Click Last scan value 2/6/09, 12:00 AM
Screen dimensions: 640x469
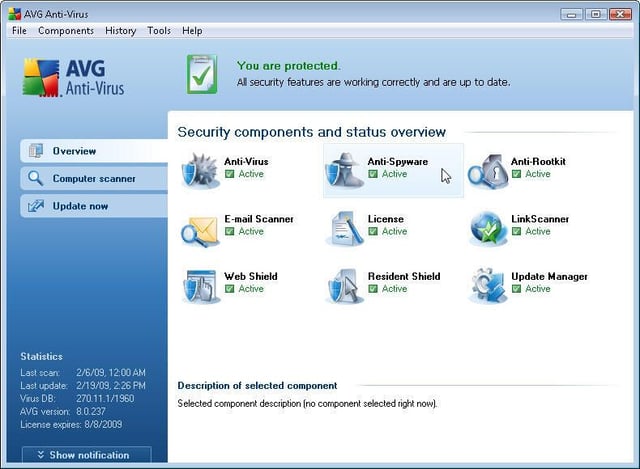111,373
